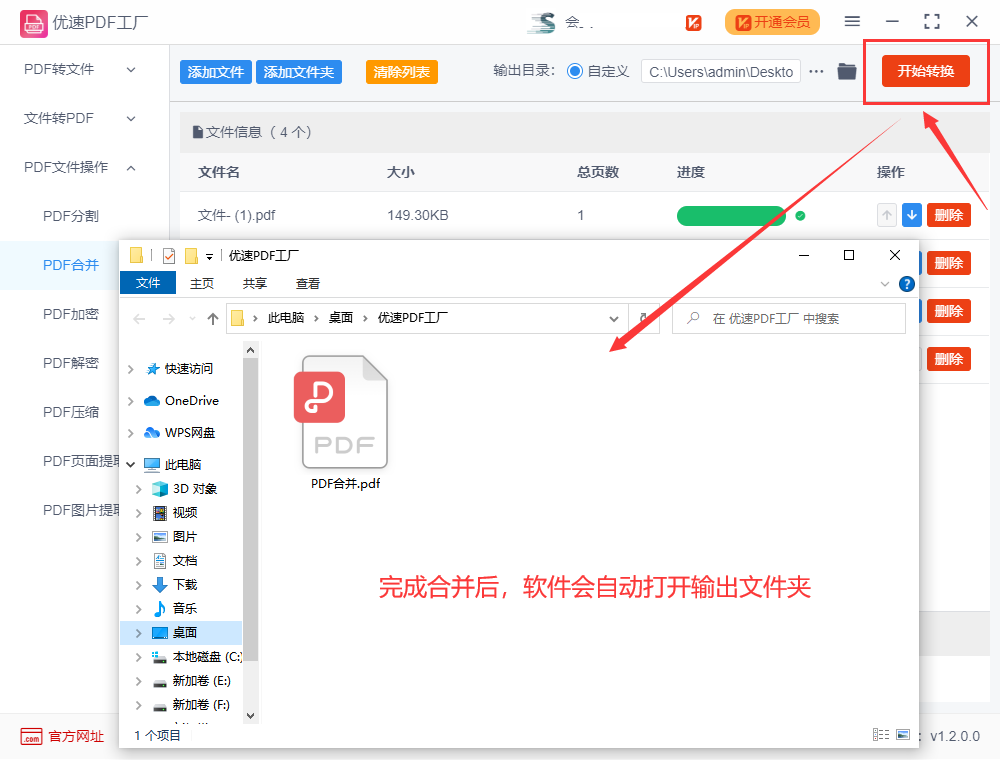Click the green progress bar of 文件- (1).pdf
The image size is (1000, 760).
731,216
